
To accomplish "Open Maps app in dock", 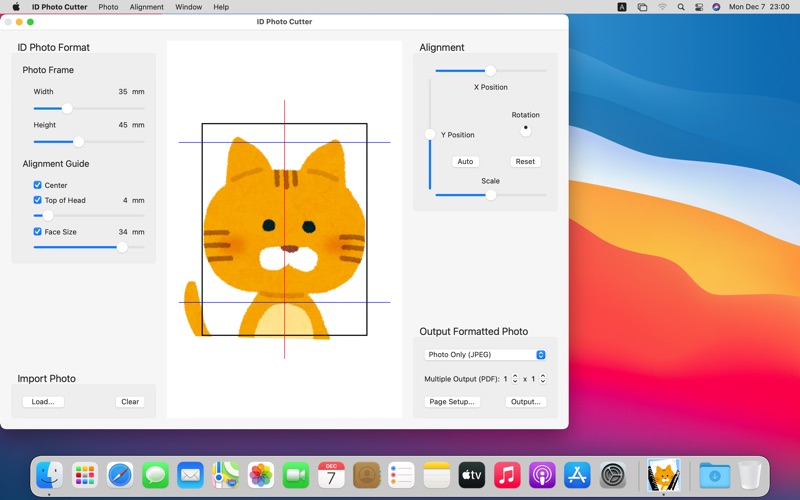I will 226,475.
